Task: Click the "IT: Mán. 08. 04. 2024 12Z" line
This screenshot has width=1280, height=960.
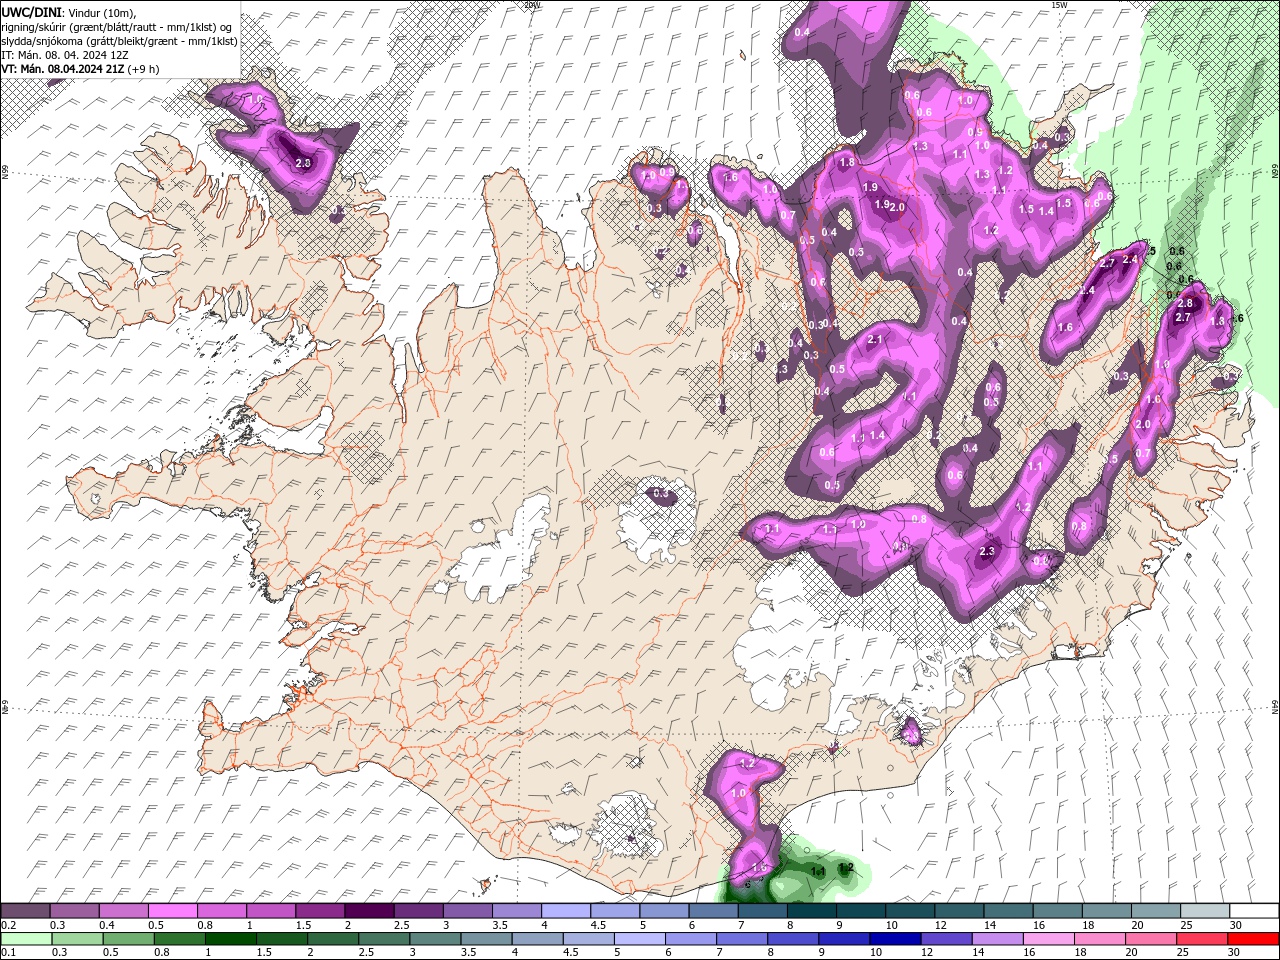Action: (65, 55)
